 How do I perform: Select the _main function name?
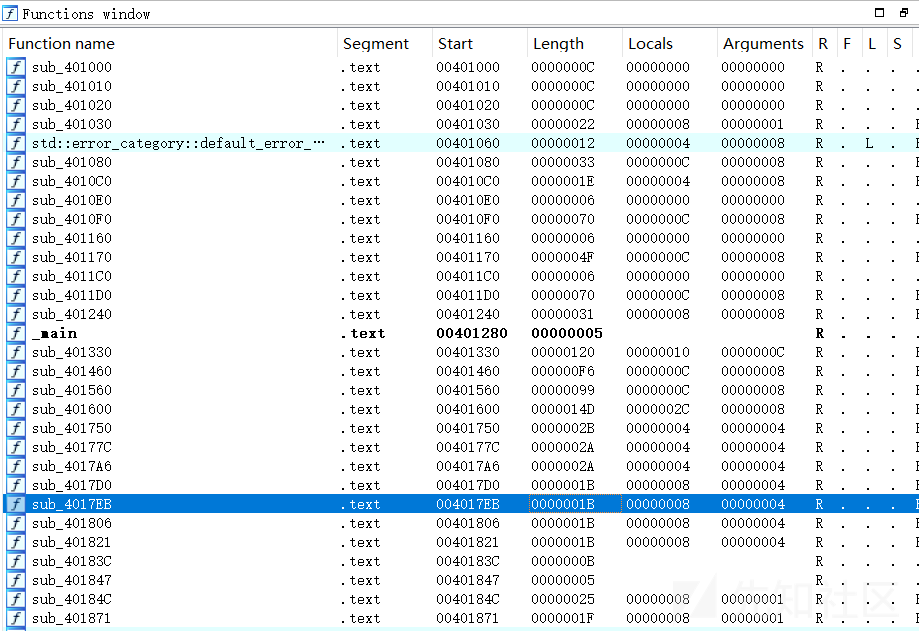55,333
